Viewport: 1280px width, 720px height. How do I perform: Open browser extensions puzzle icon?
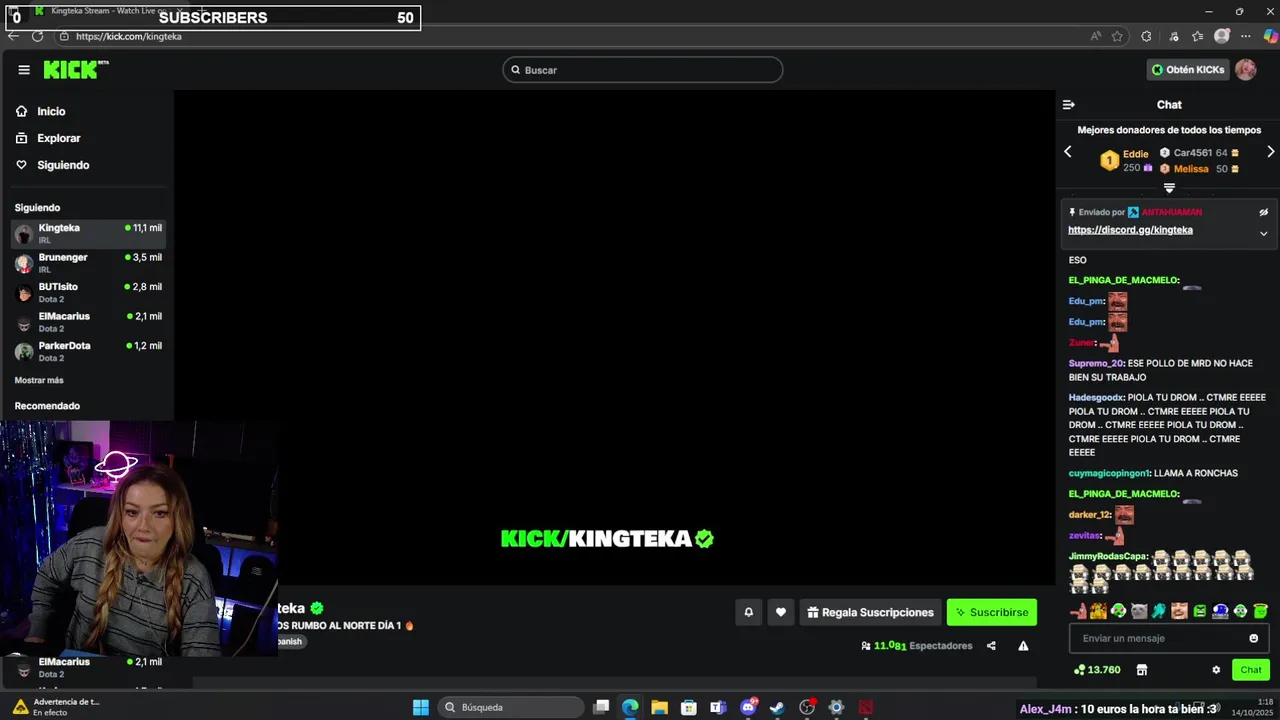1146,36
